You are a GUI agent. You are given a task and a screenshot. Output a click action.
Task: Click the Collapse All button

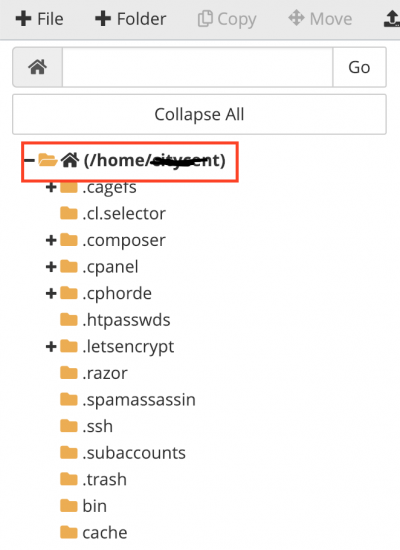pyautogui.click(x=199, y=114)
